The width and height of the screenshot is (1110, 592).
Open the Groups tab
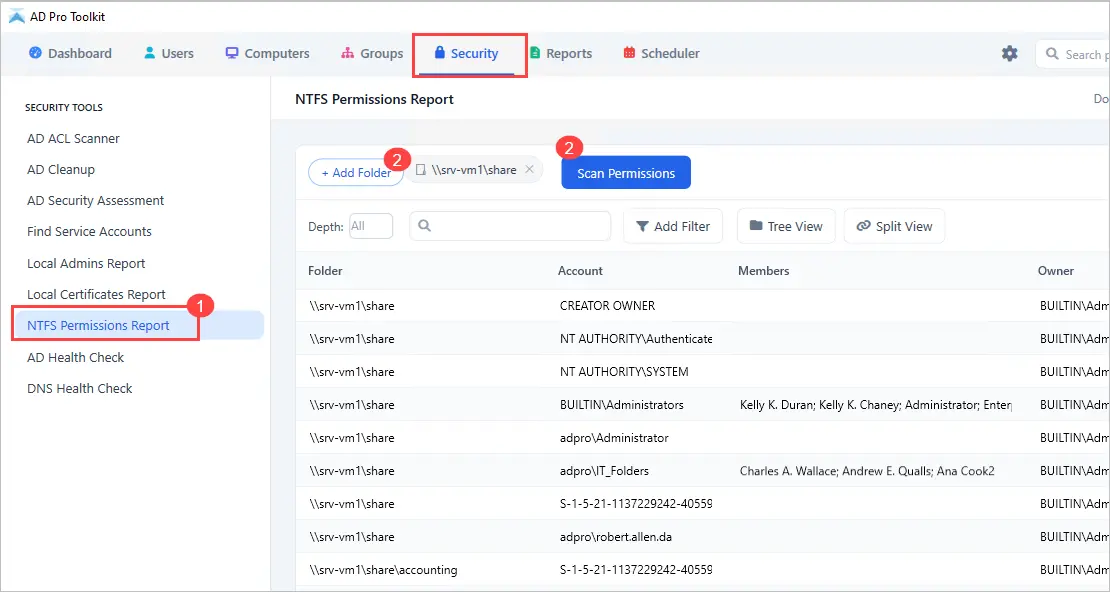tap(372, 53)
